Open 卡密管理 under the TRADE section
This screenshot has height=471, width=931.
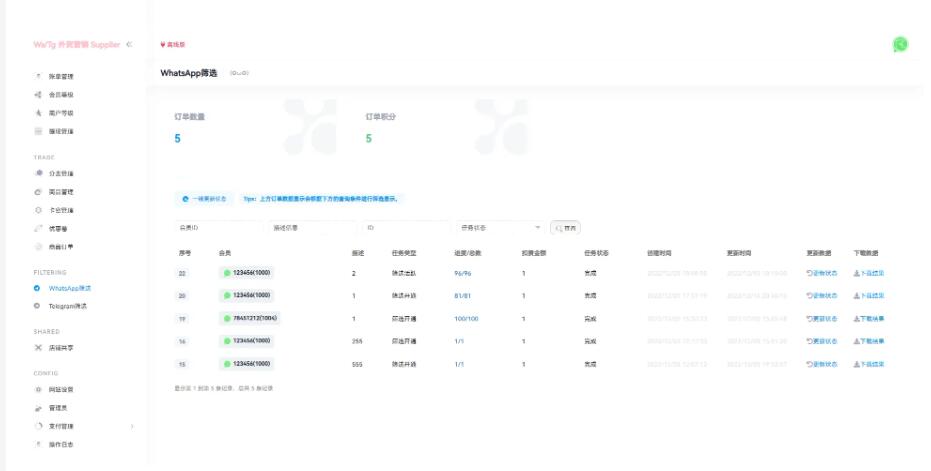[x=61, y=210]
